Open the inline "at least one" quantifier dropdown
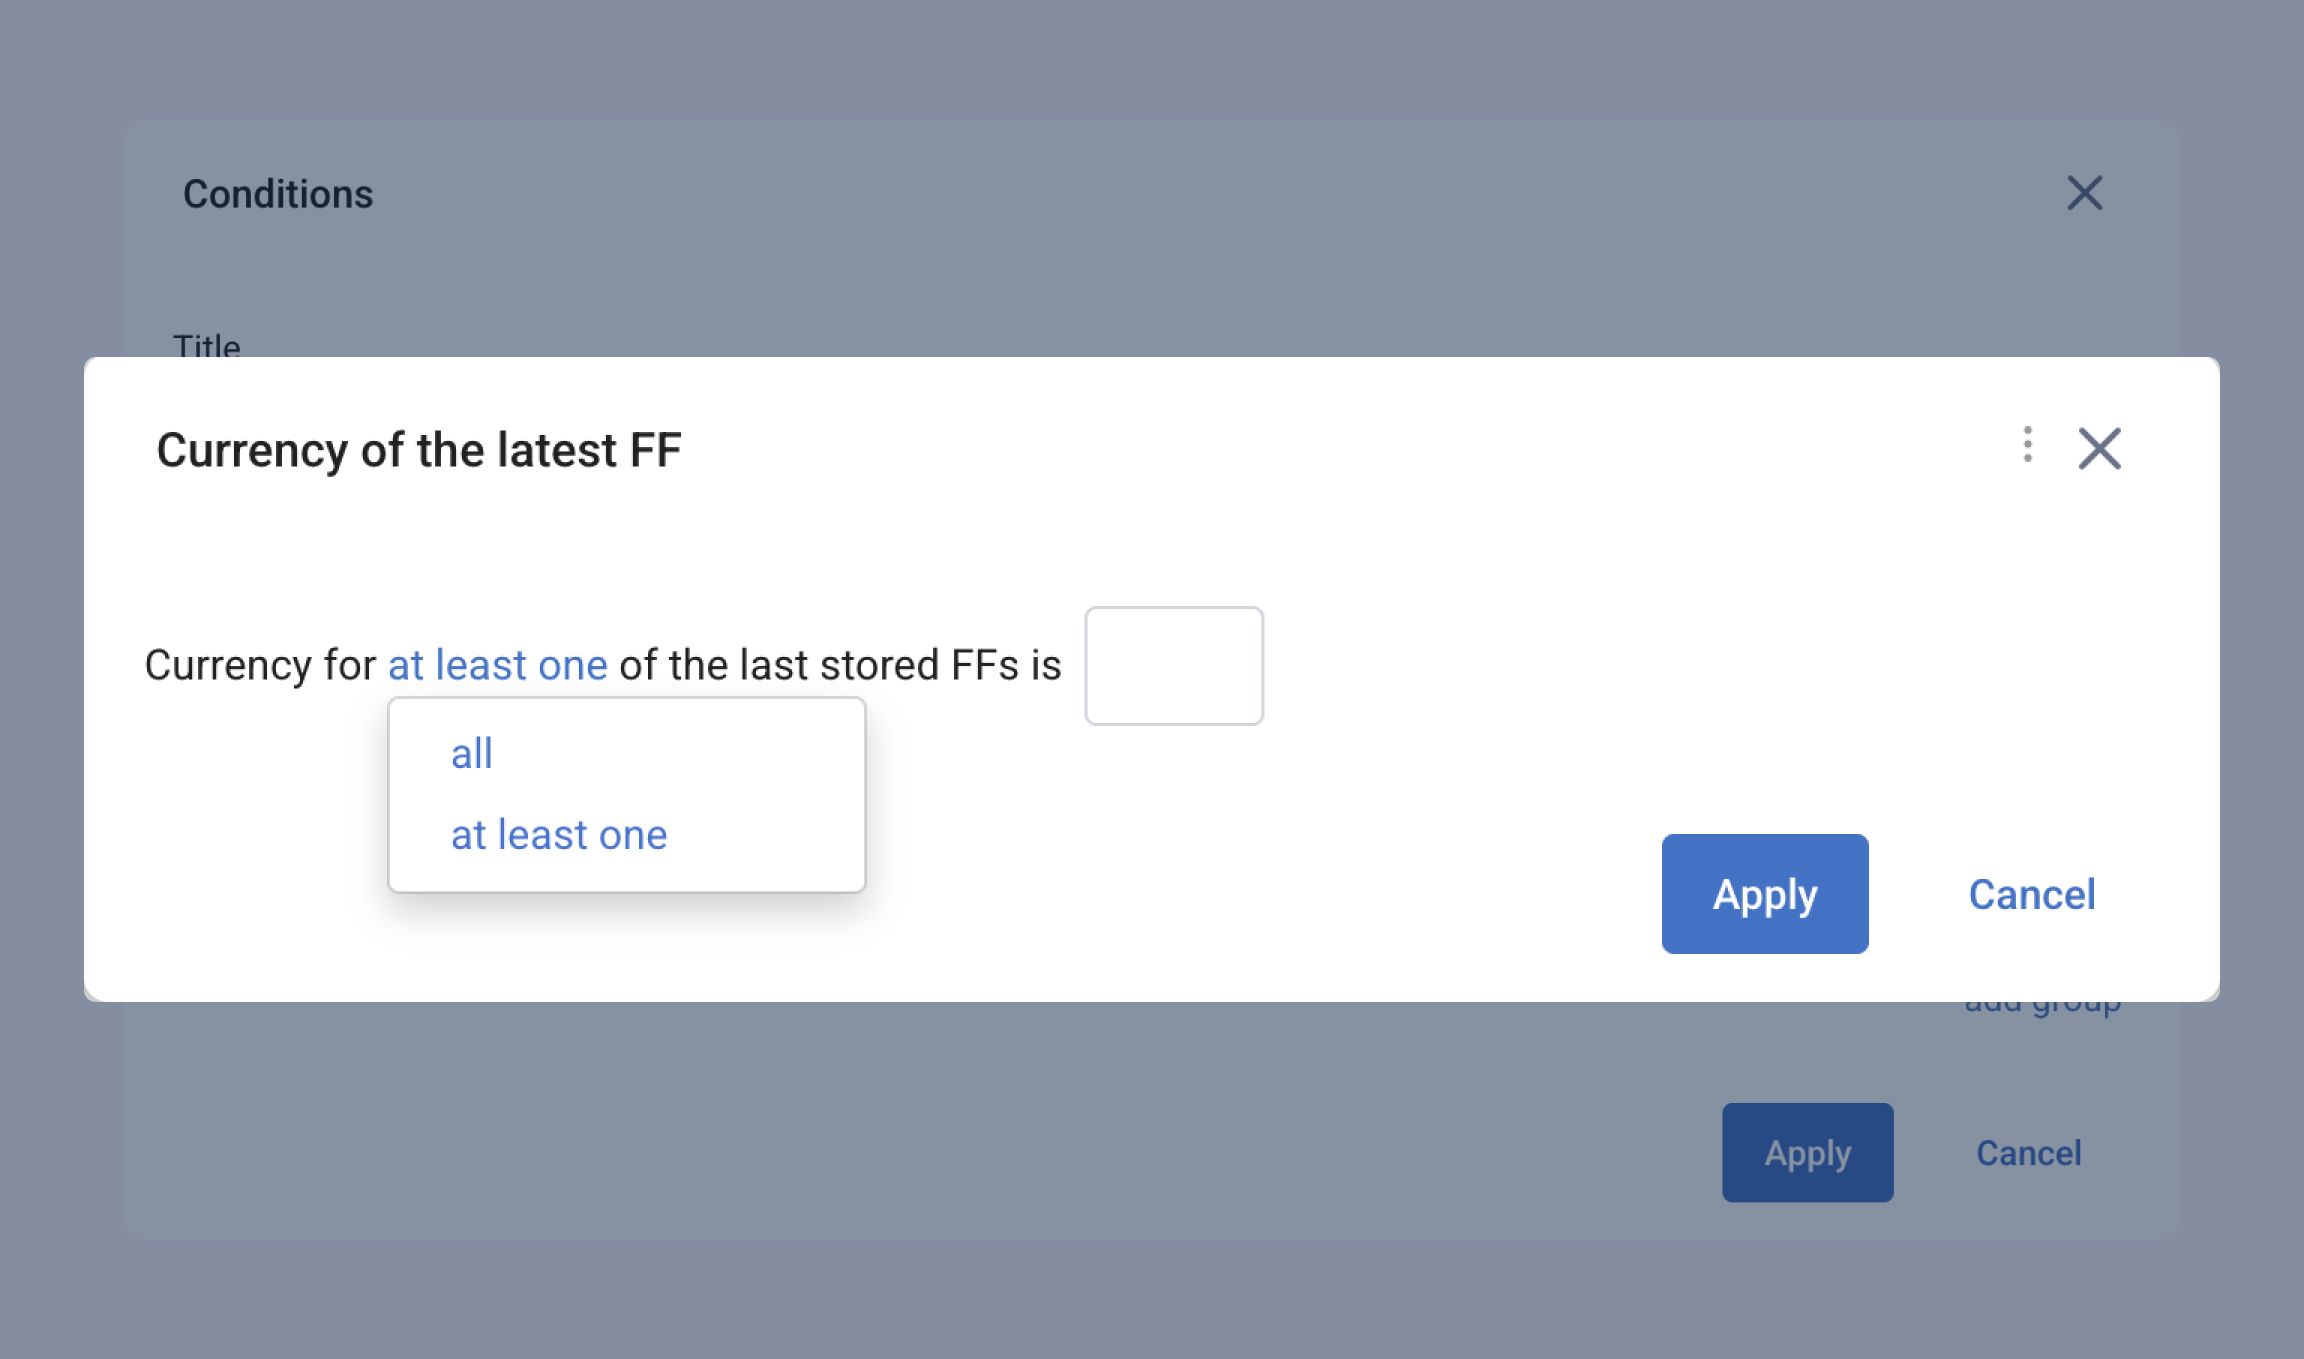Screen dimensions: 2304x1359 pyautogui.click(x=497, y=665)
